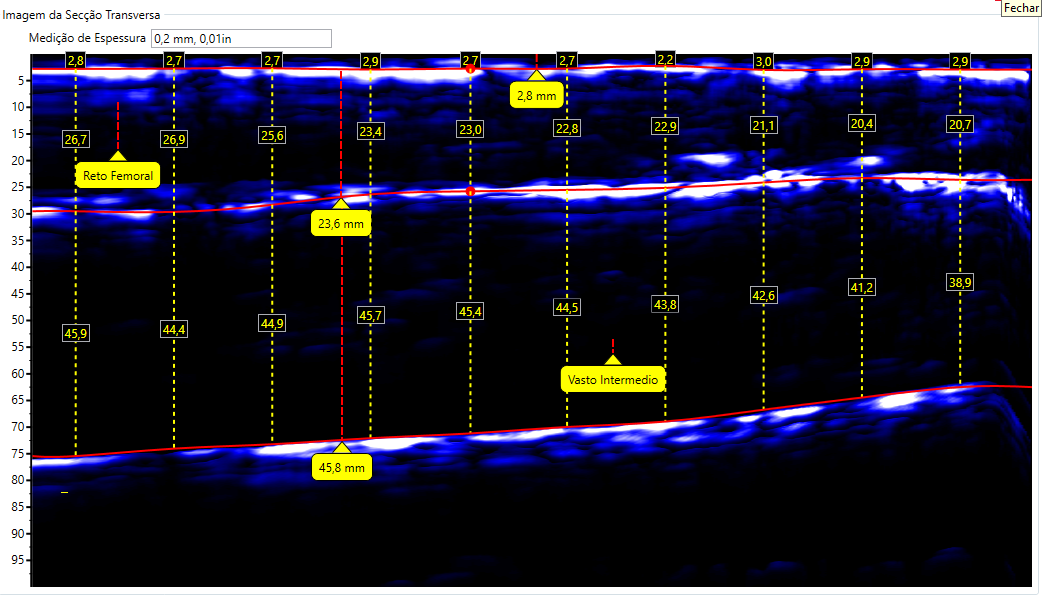Click the 45,9 depth measurement box
1042x597 pixels.
(76, 334)
